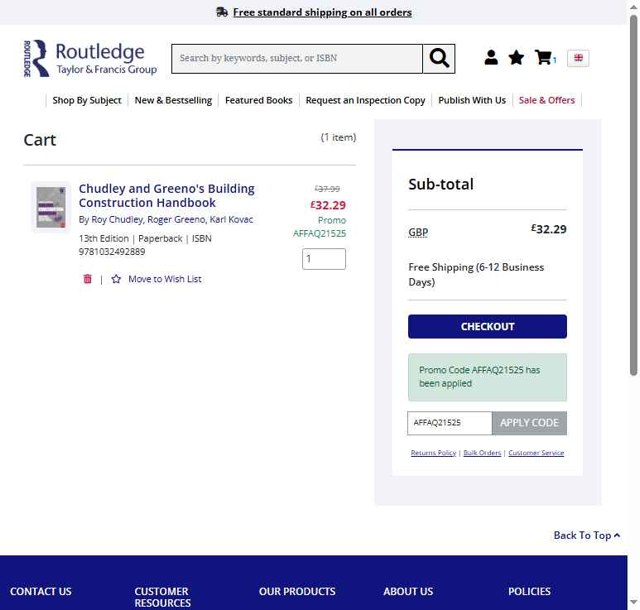
Task: Focus the keyword search field
Action: coord(297,59)
